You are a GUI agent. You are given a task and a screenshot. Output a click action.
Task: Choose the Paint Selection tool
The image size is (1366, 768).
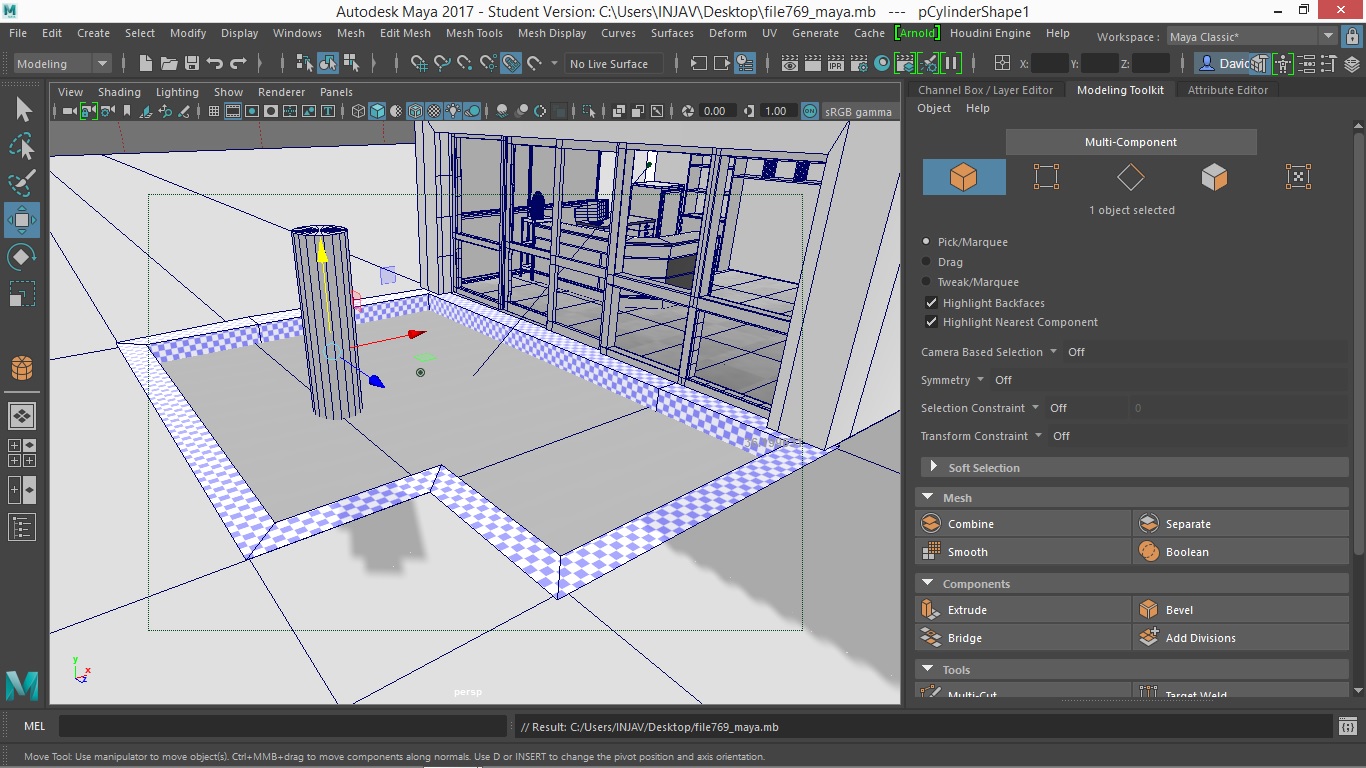[x=22, y=184]
